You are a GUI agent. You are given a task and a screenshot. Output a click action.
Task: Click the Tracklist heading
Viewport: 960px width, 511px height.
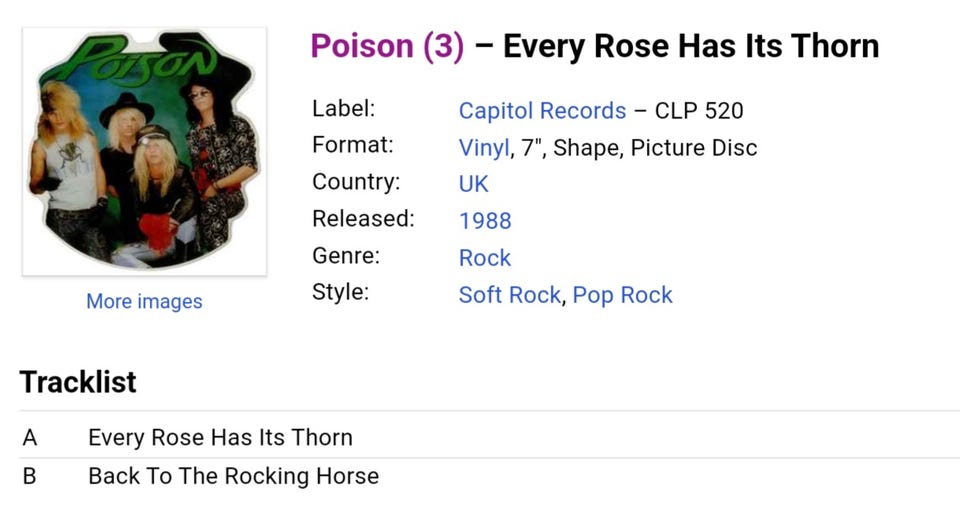click(x=78, y=381)
